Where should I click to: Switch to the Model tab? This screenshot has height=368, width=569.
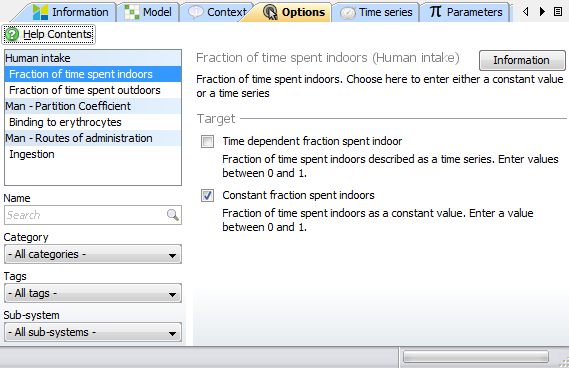click(x=148, y=12)
